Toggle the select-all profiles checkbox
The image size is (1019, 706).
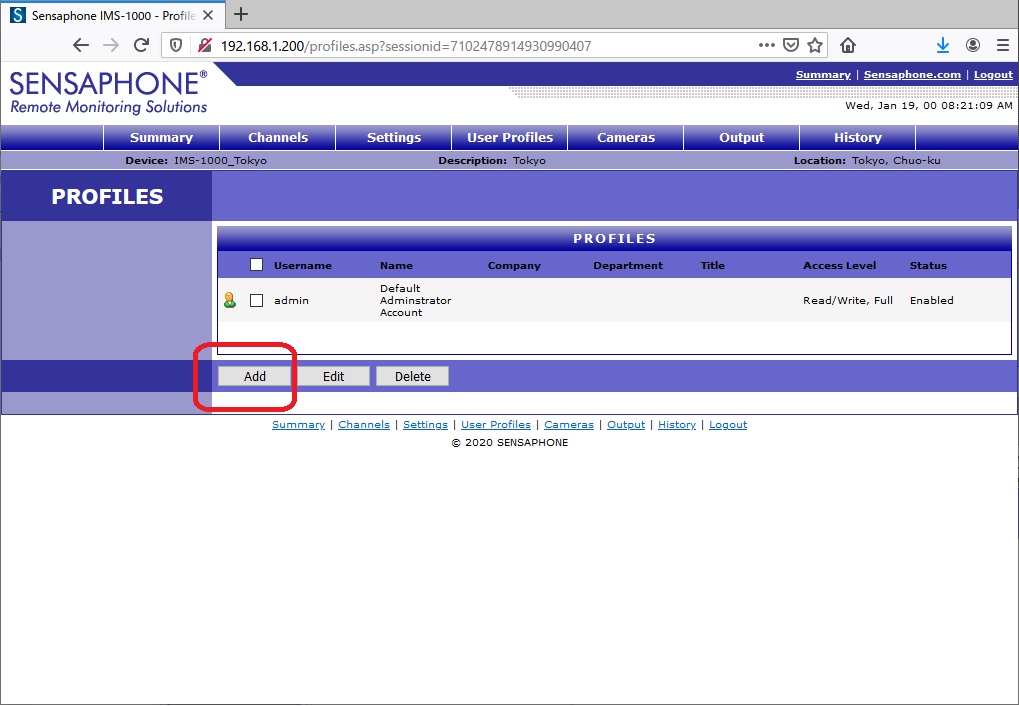(257, 265)
